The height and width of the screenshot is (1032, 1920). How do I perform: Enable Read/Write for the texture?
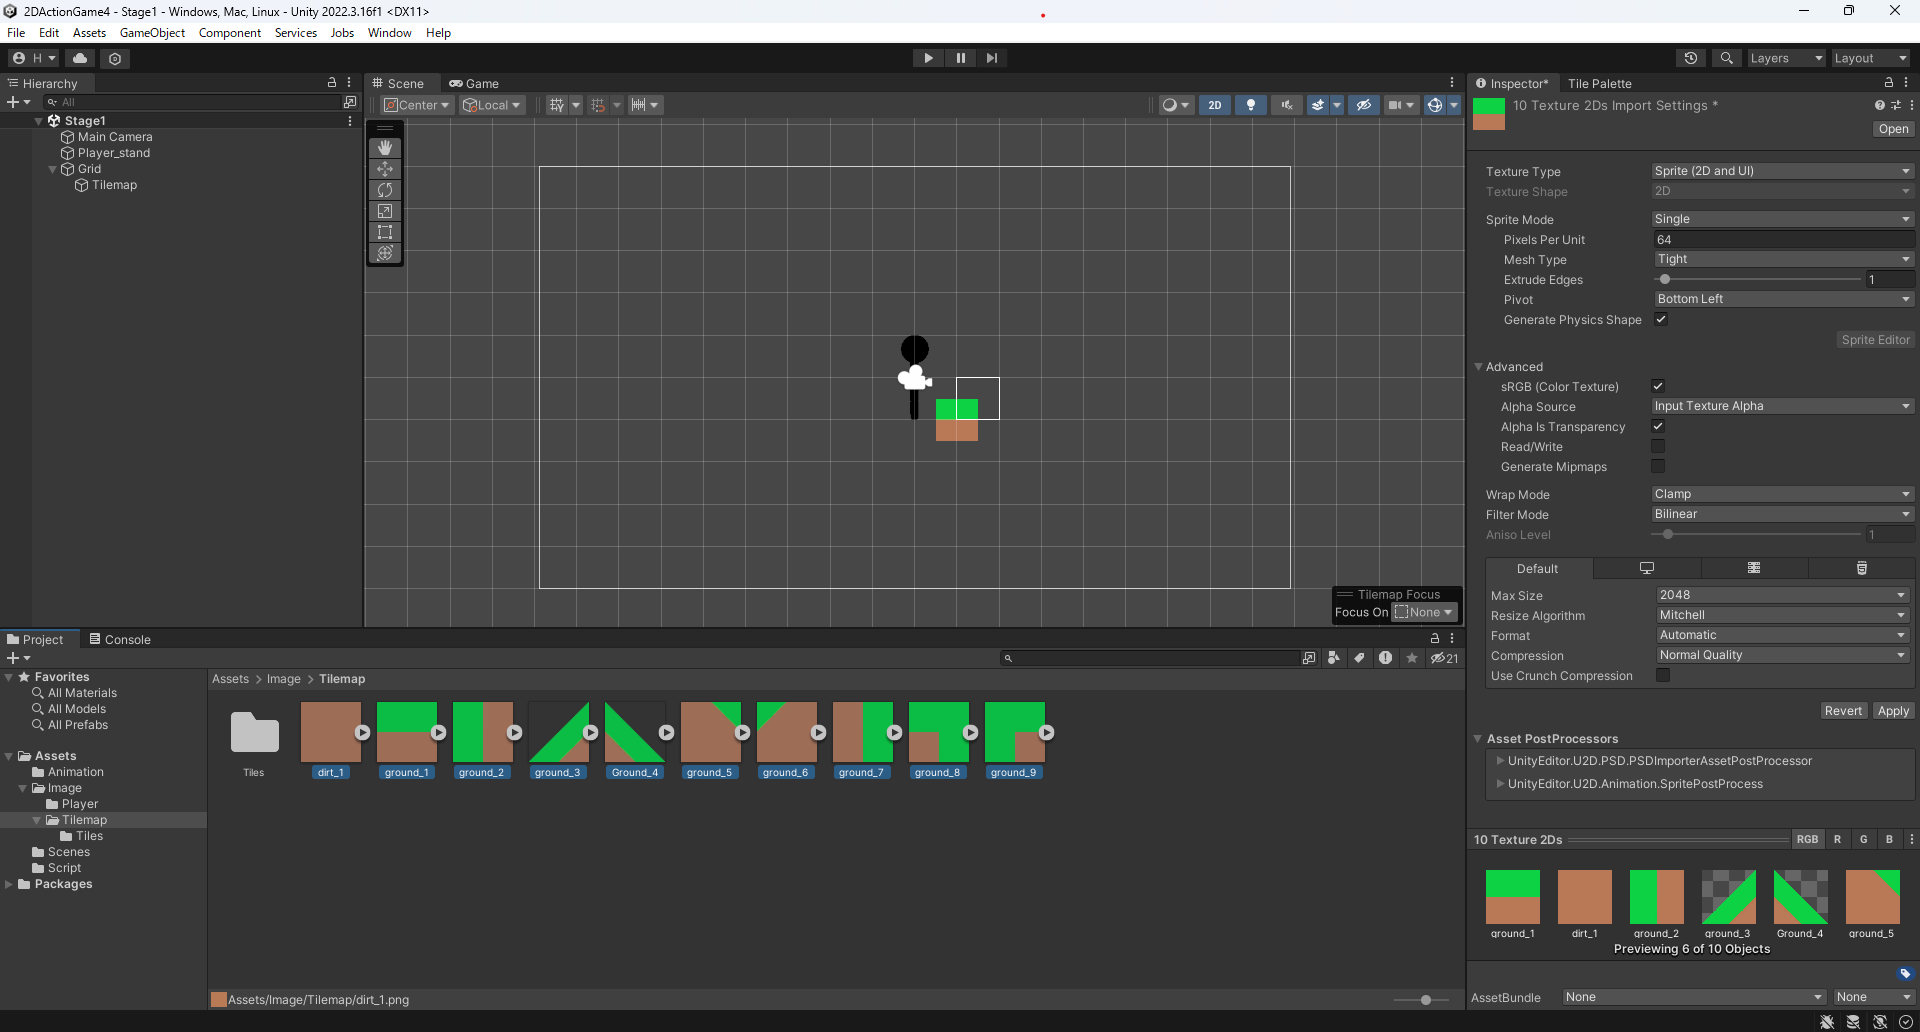point(1657,446)
